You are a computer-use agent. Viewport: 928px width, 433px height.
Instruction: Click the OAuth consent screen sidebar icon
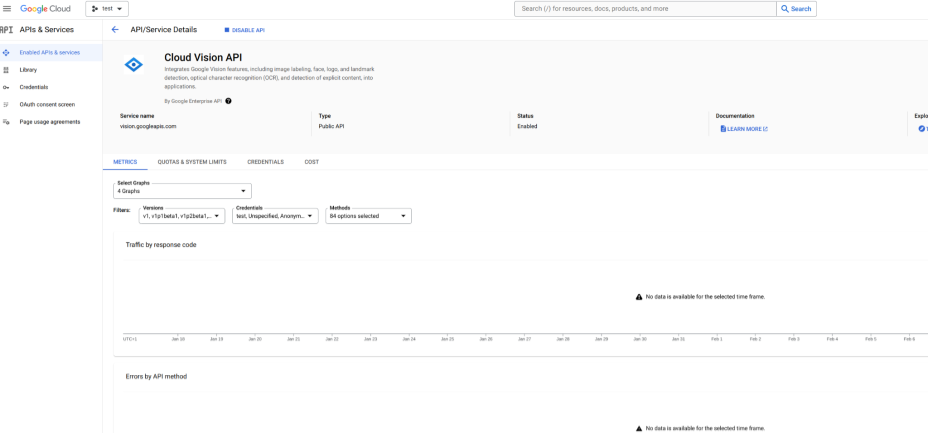[7, 104]
